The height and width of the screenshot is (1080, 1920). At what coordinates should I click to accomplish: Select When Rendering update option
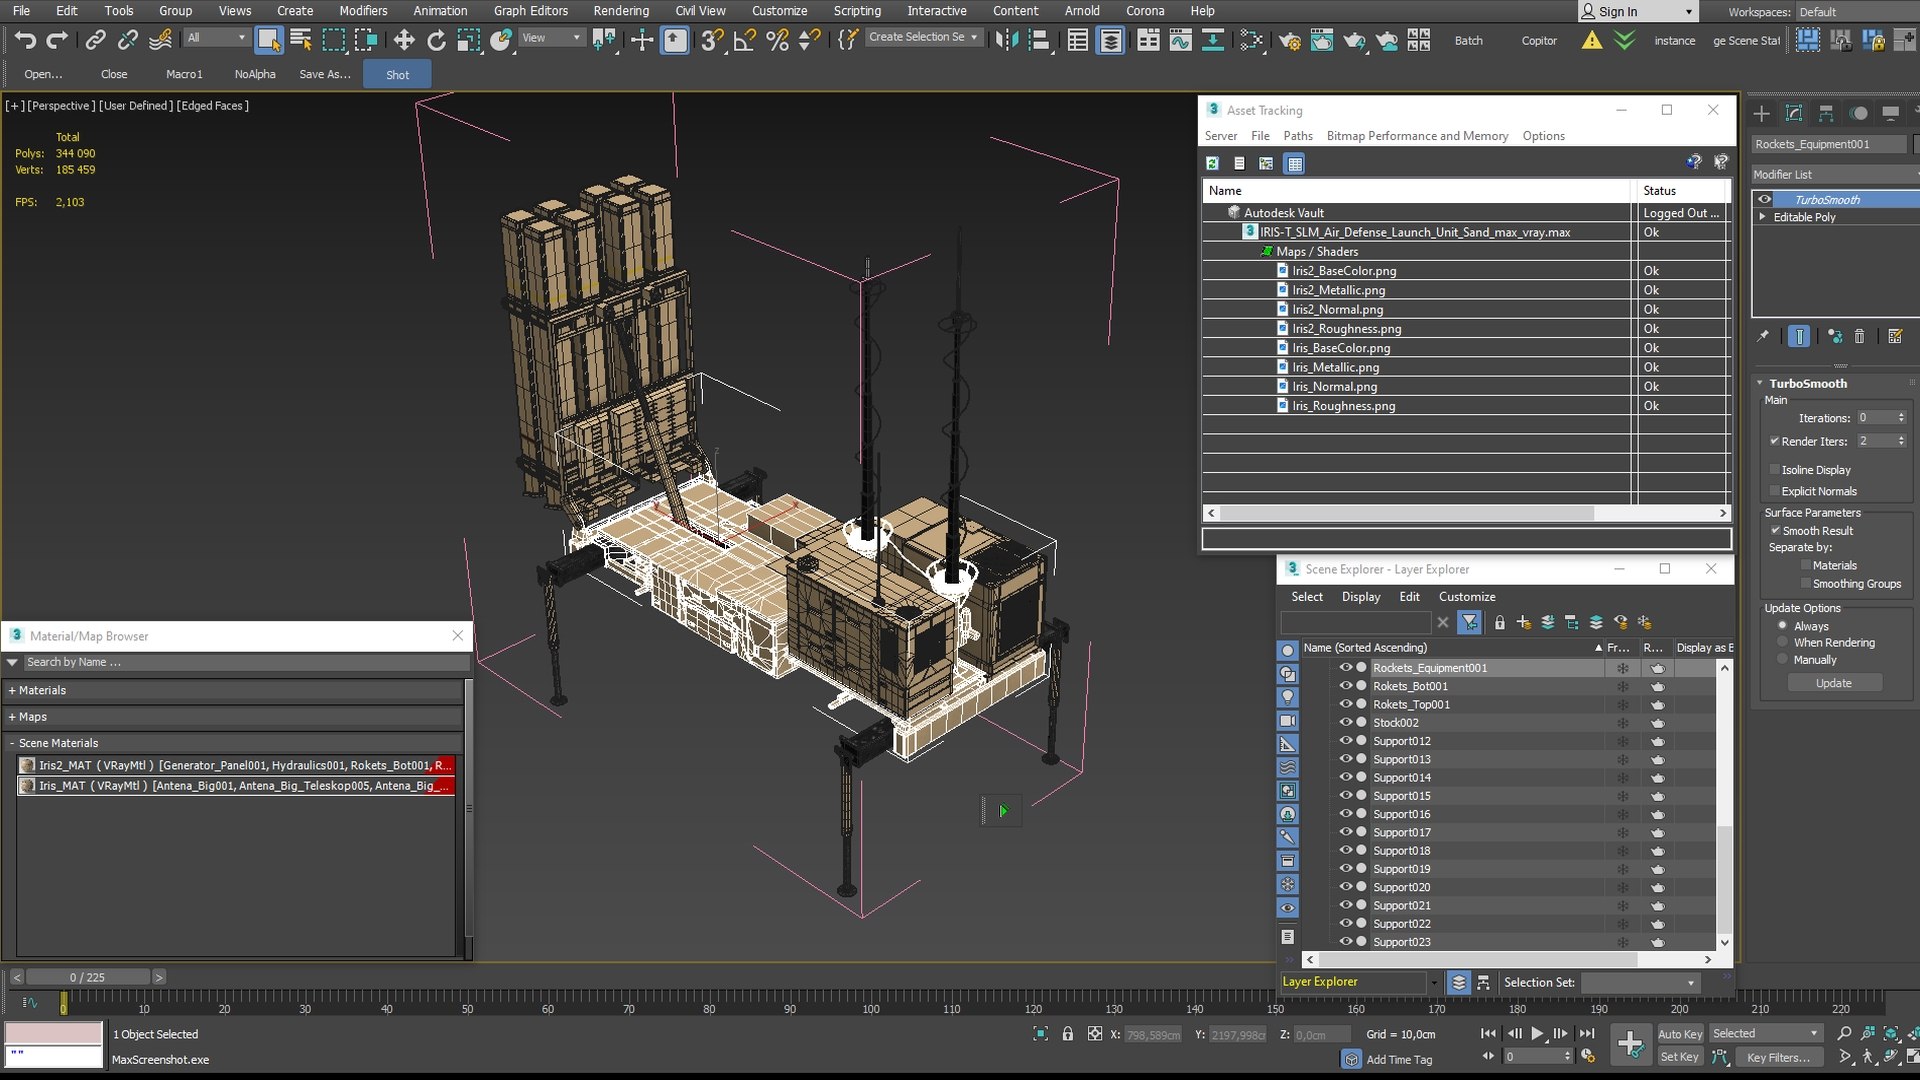tap(1782, 643)
